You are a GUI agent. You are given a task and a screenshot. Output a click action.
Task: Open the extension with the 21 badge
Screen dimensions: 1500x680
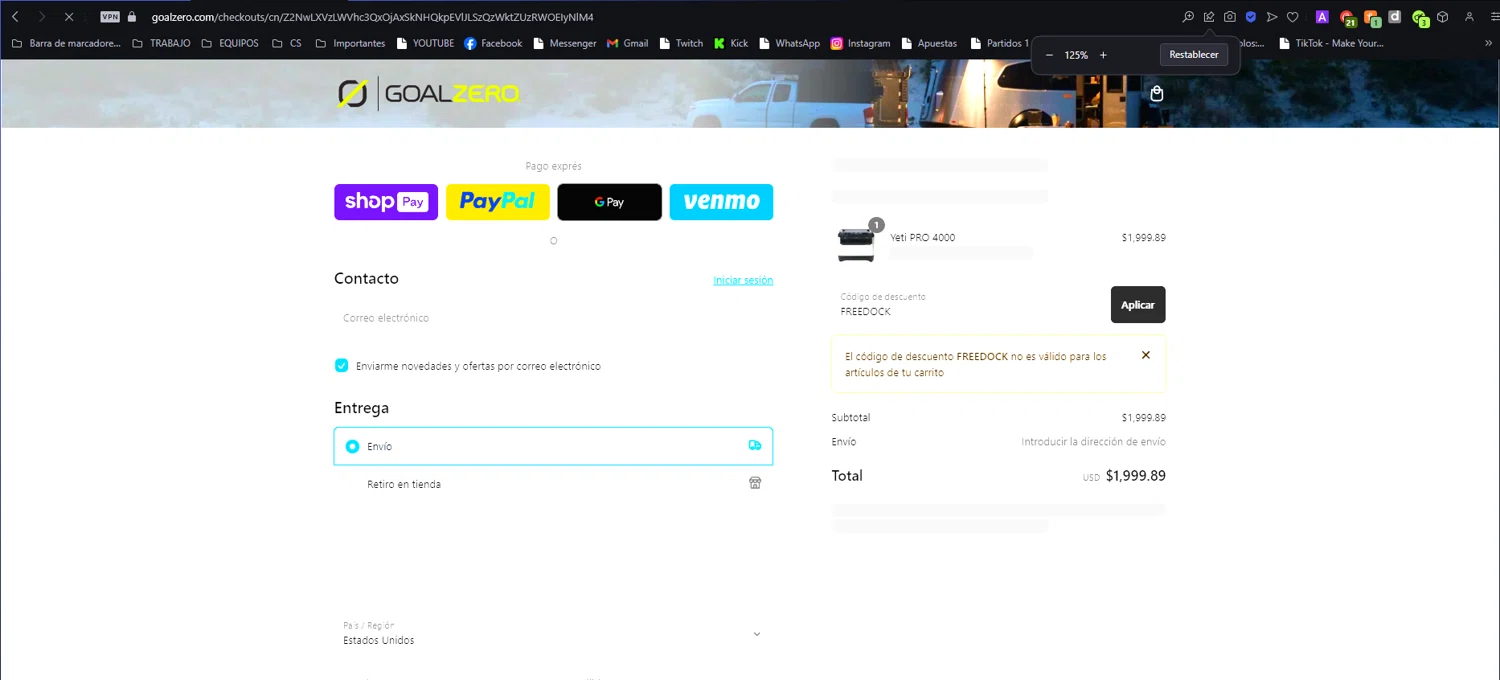[1347, 18]
